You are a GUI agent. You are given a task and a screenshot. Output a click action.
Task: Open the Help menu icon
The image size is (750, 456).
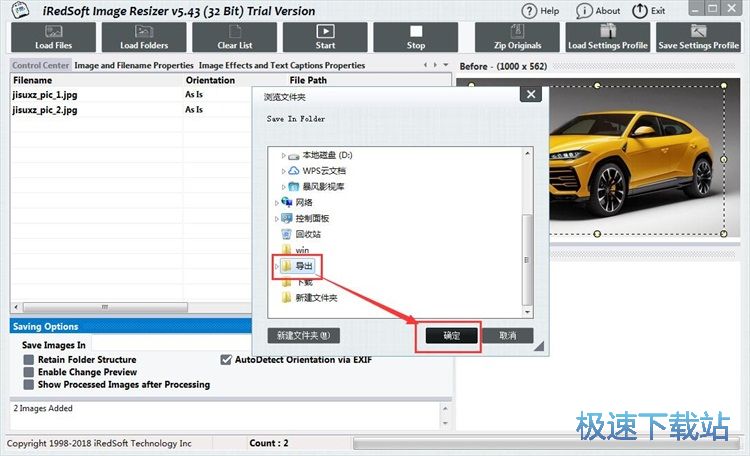point(529,11)
